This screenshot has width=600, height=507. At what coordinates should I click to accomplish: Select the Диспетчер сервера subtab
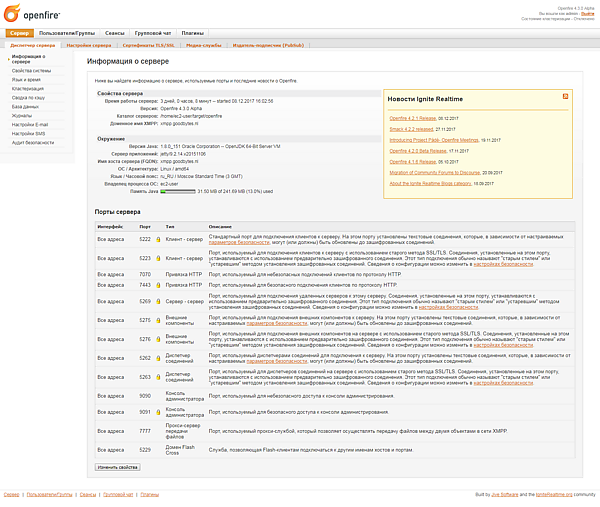pyautogui.click(x=33, y=45)
